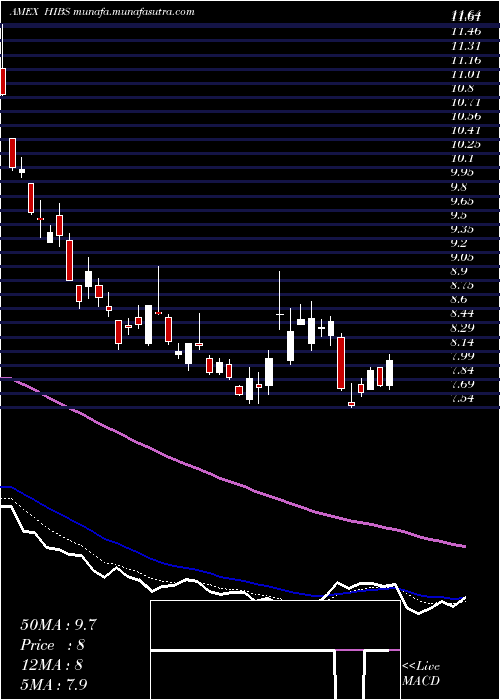Click the 10.41 price level label
This screenshot has height=700, width=500.
466,131
